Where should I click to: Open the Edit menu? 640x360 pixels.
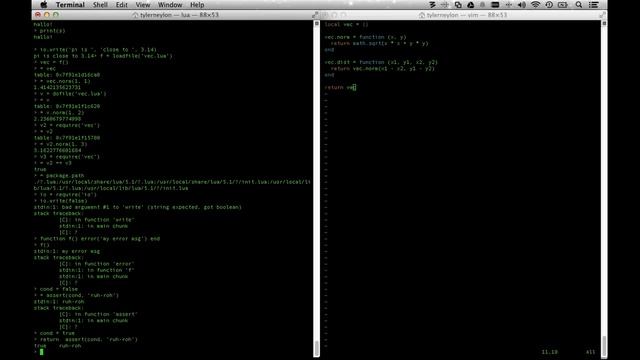122,5
